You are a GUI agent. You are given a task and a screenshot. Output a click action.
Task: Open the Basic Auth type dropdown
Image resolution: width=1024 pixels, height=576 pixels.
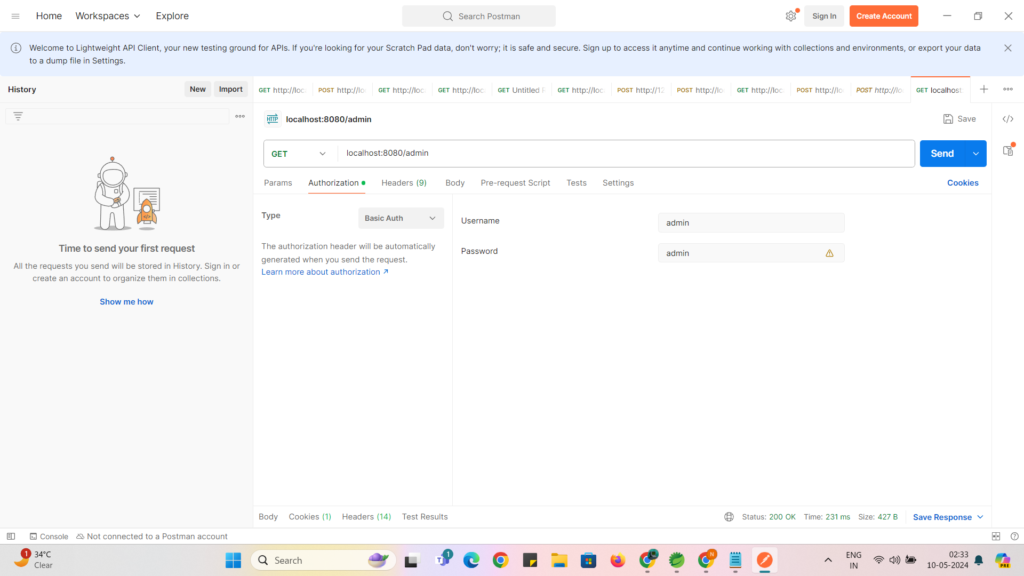[400, 218]
